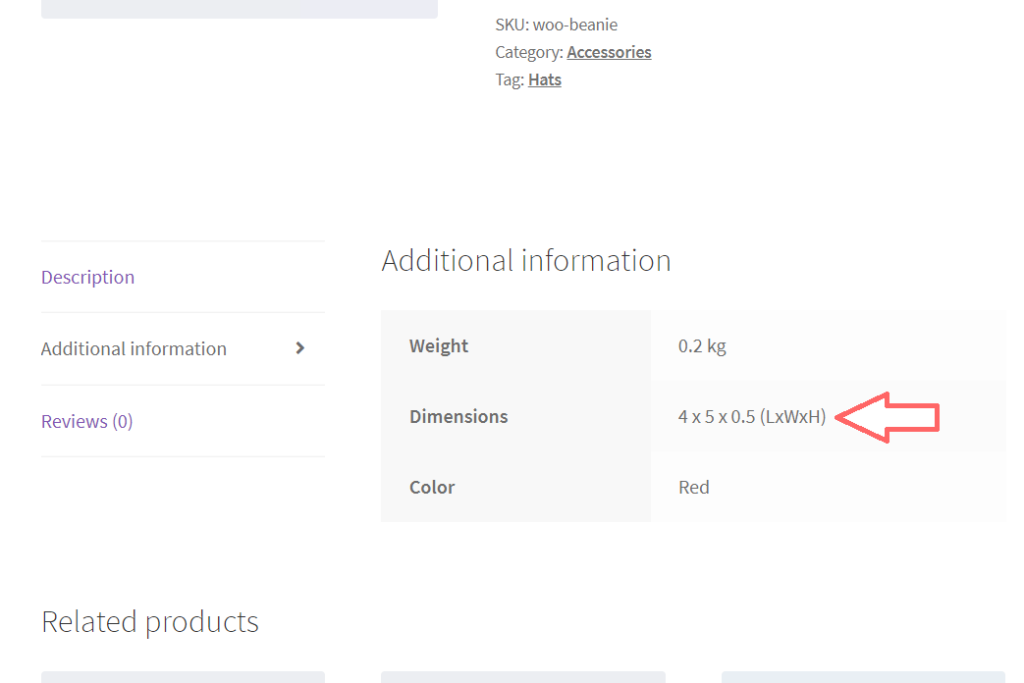Switch to the Description tab
This screenshot has width=1024, height=683.
pyautogui.click(x=87, y=277)
